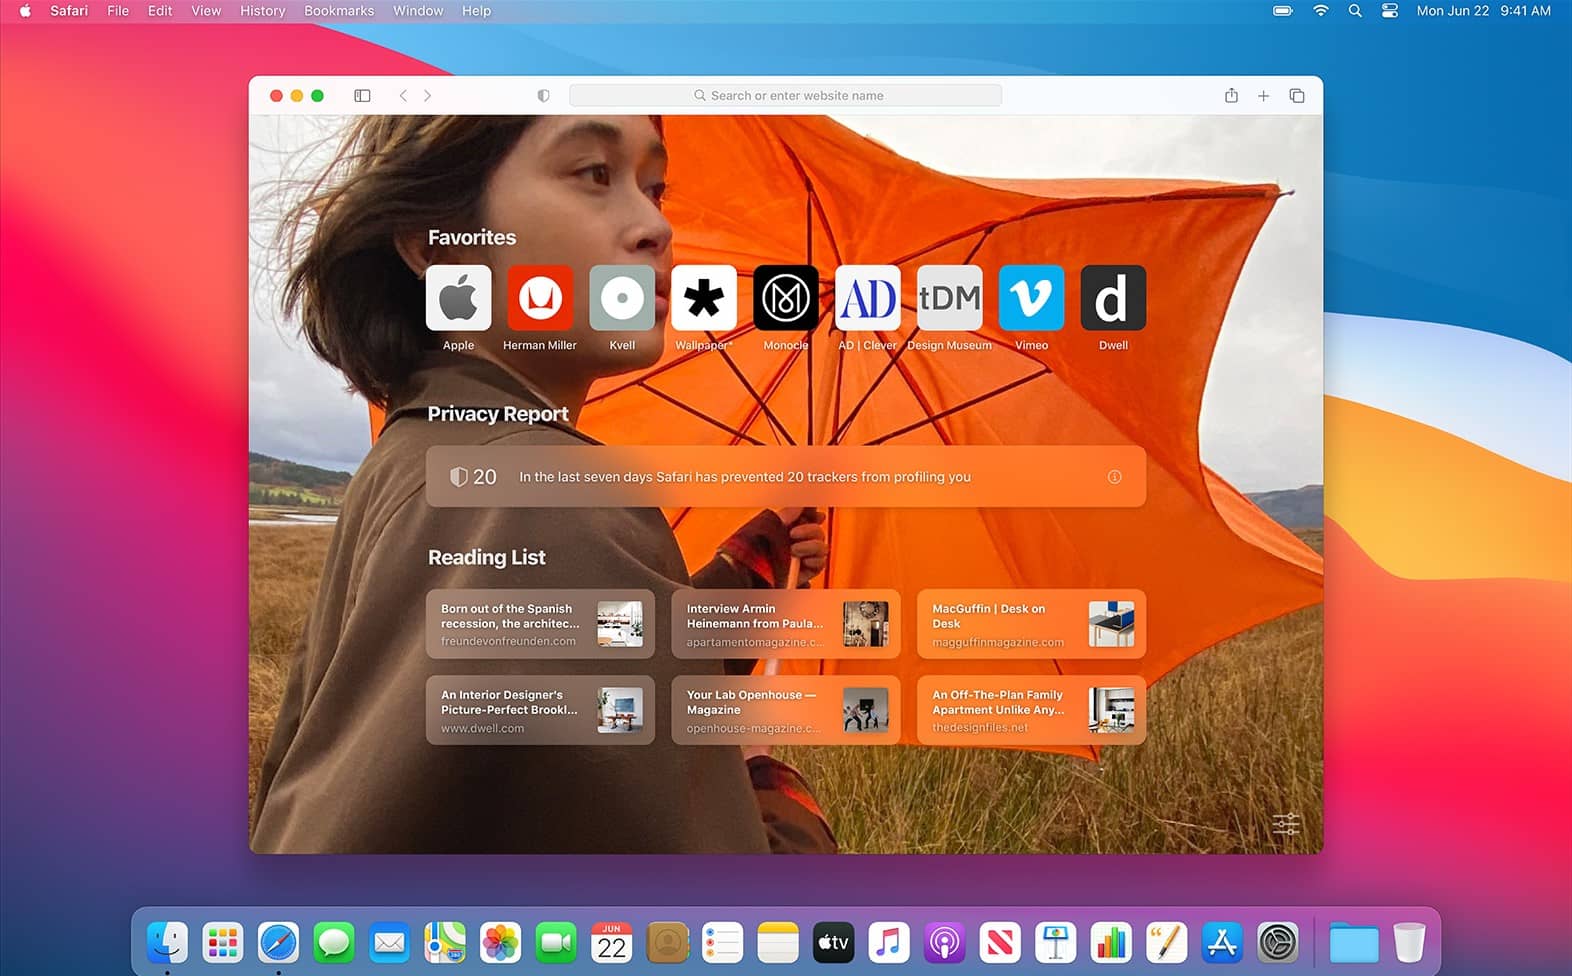Open start page customization settings
Image resolution: width=1572 pixels, height=976 pixels.
coord(1286,824)
